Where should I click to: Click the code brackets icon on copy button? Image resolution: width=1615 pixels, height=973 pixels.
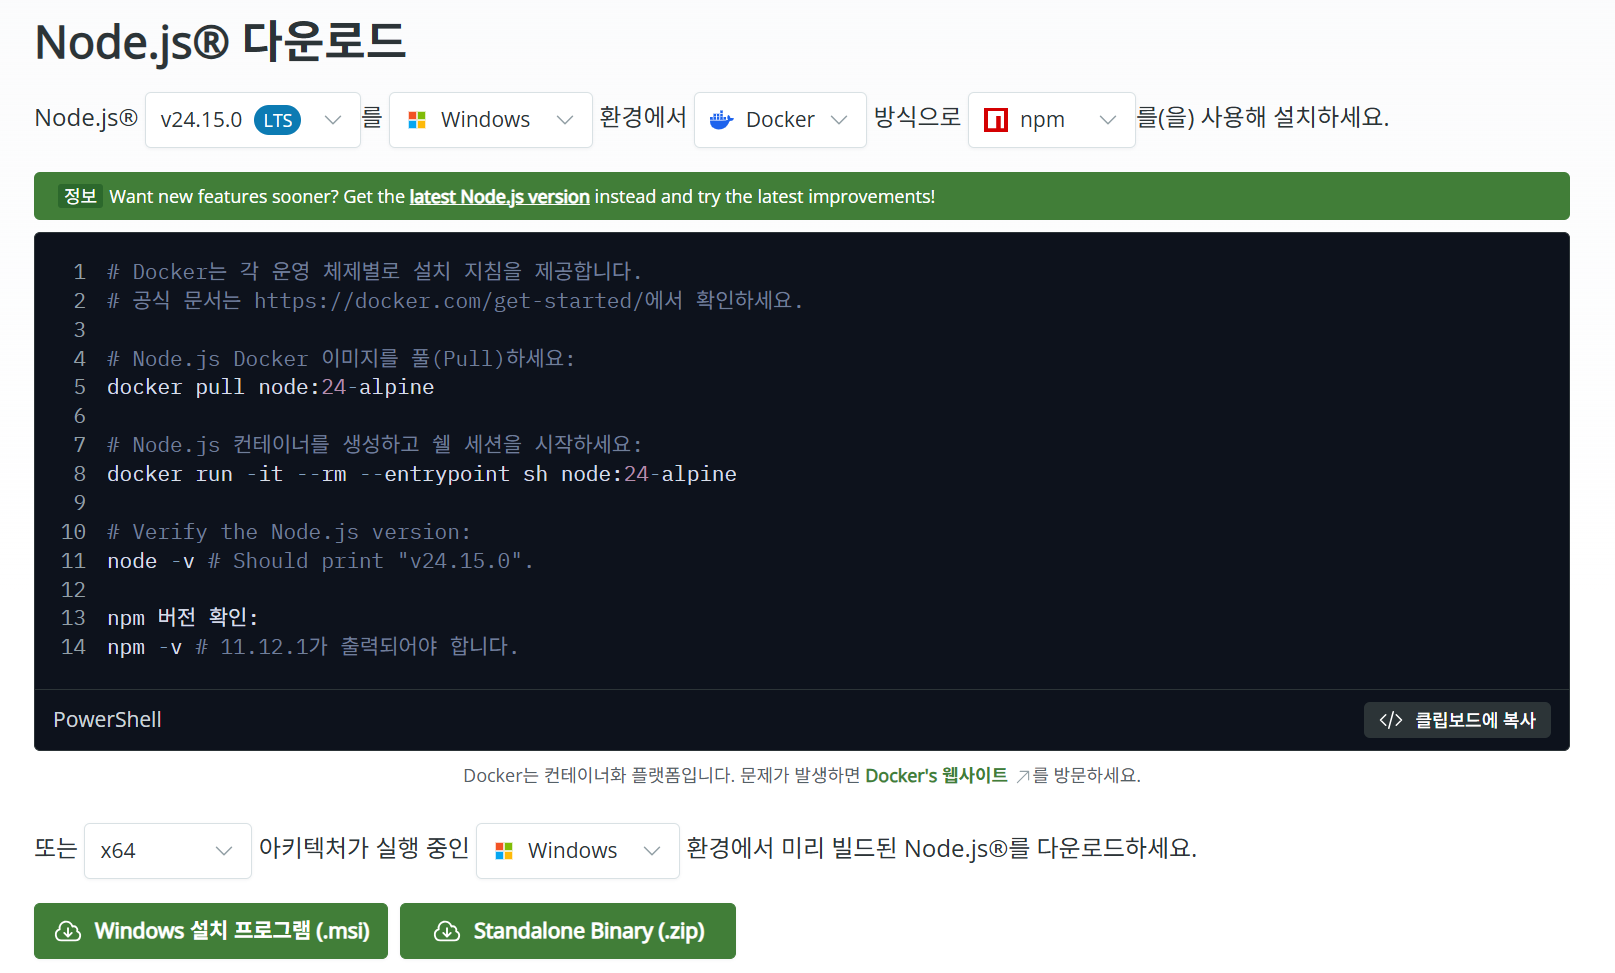point(1391,720)
